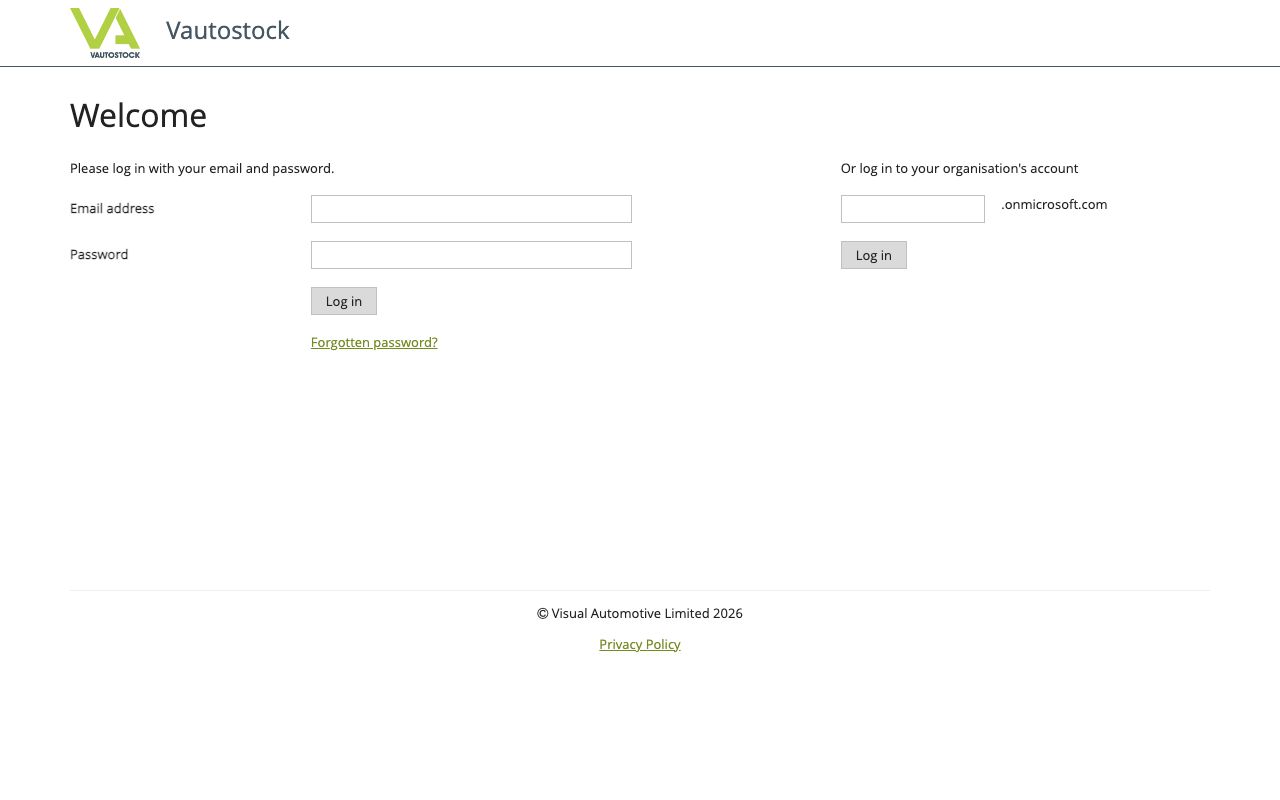Screen dimensions: 1280x800
Task: Focus the organisation name field before .onmicrosoft.com
Action: (x=913, y=209)
